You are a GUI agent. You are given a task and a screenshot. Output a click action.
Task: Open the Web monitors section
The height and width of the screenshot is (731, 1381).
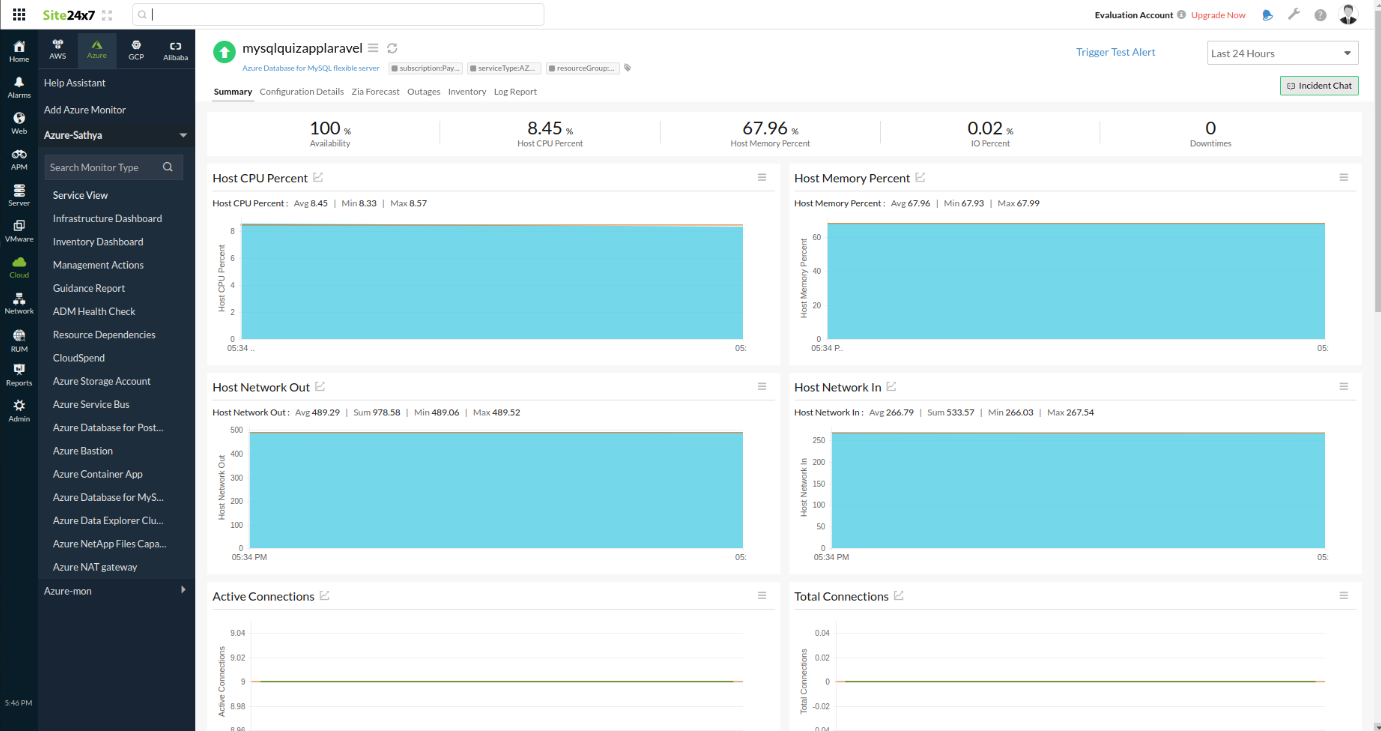(x=19, y=124)
